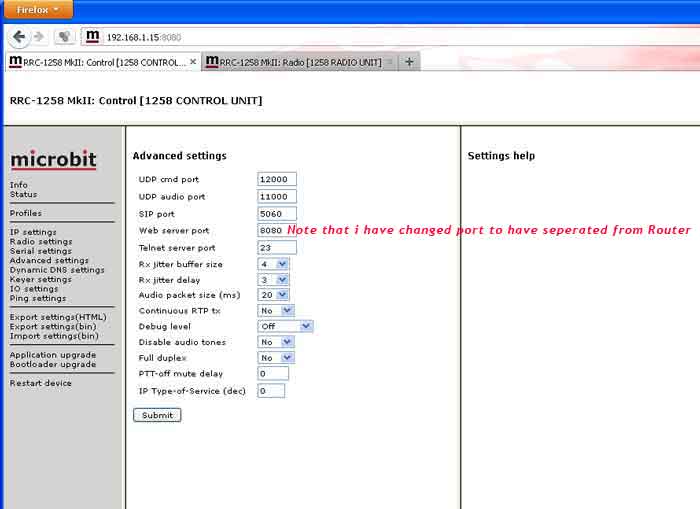Open Bootloader upgrade link
The image size is (700, 509).
click(x=53, y=364)
